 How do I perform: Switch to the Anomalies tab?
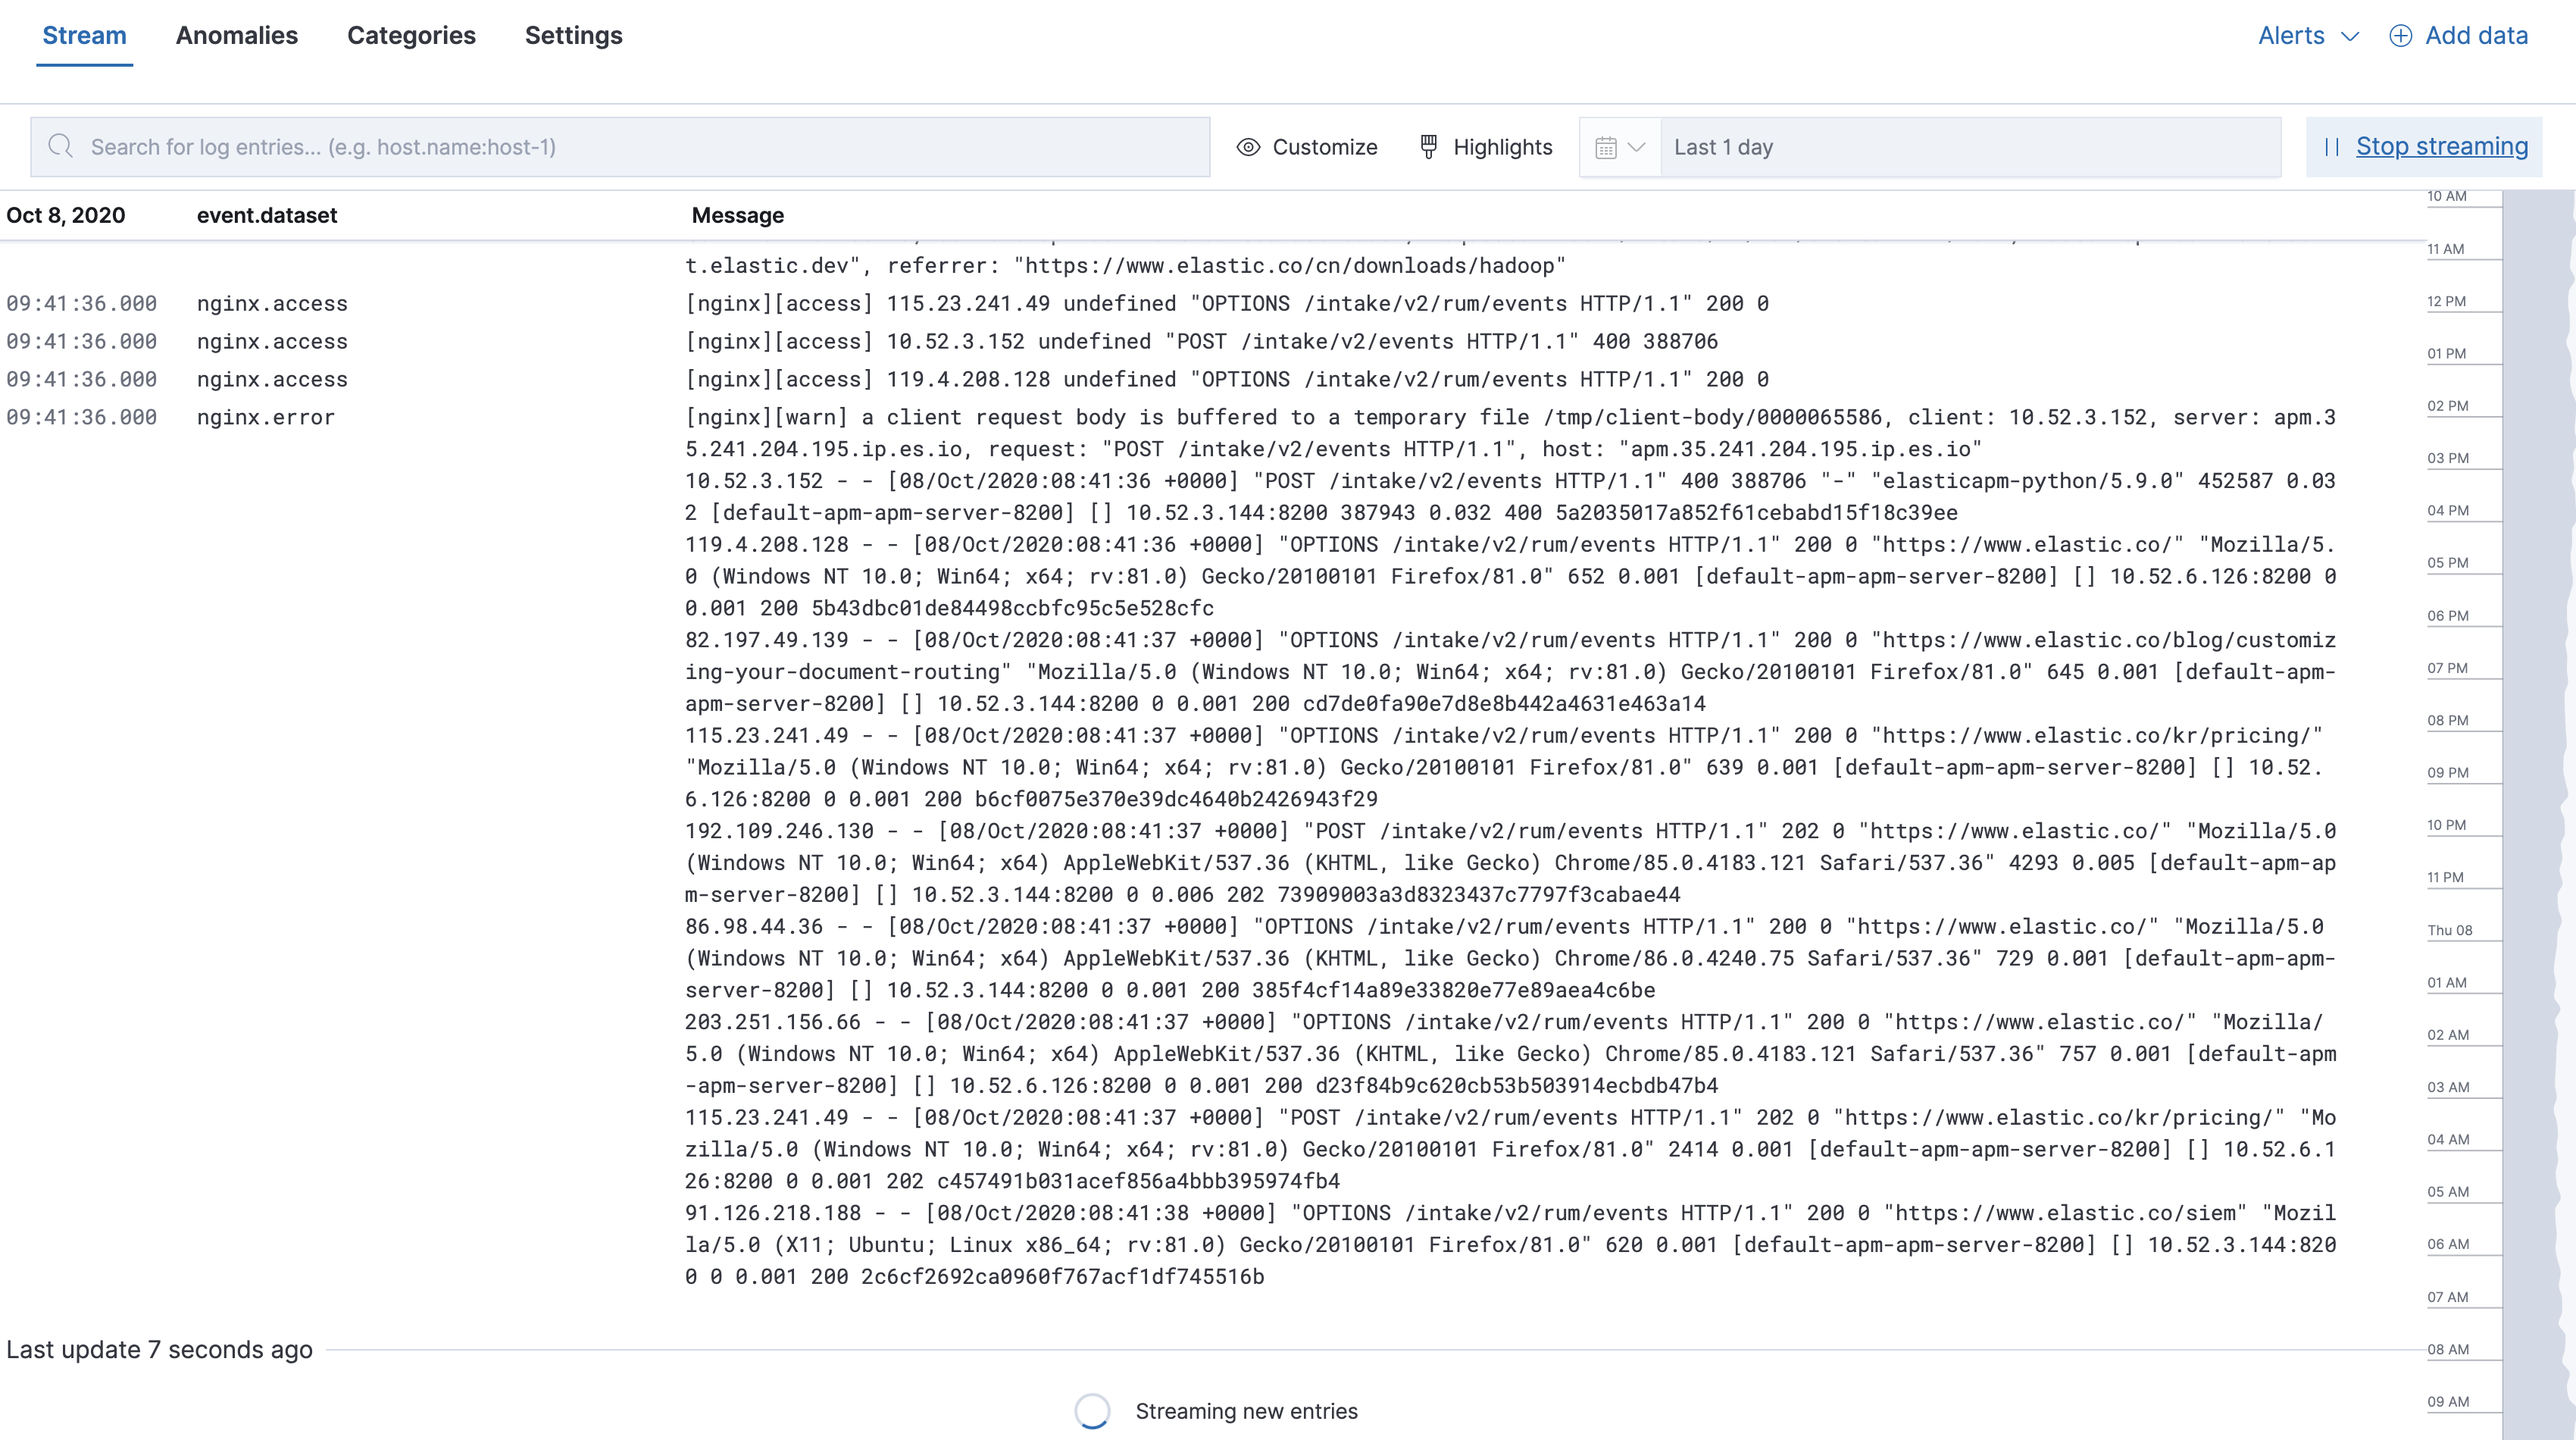(237, 35)
